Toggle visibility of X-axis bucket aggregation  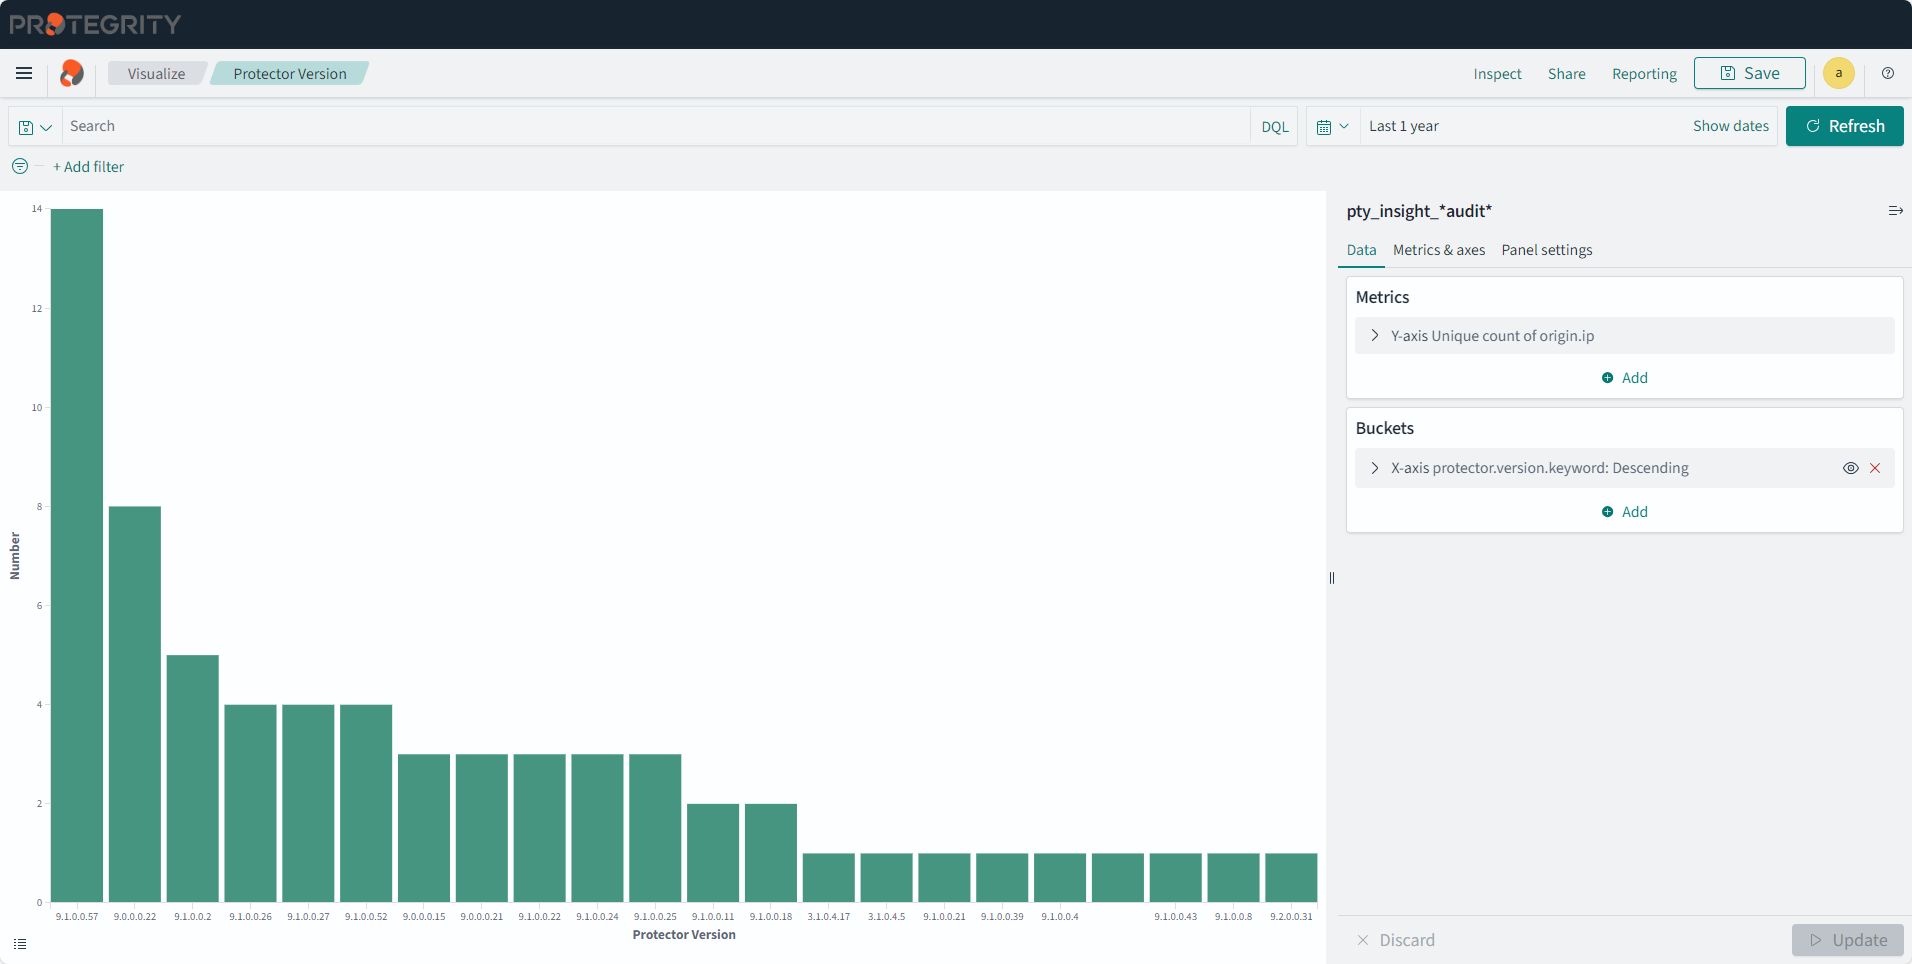click(x=1850, y=468)
